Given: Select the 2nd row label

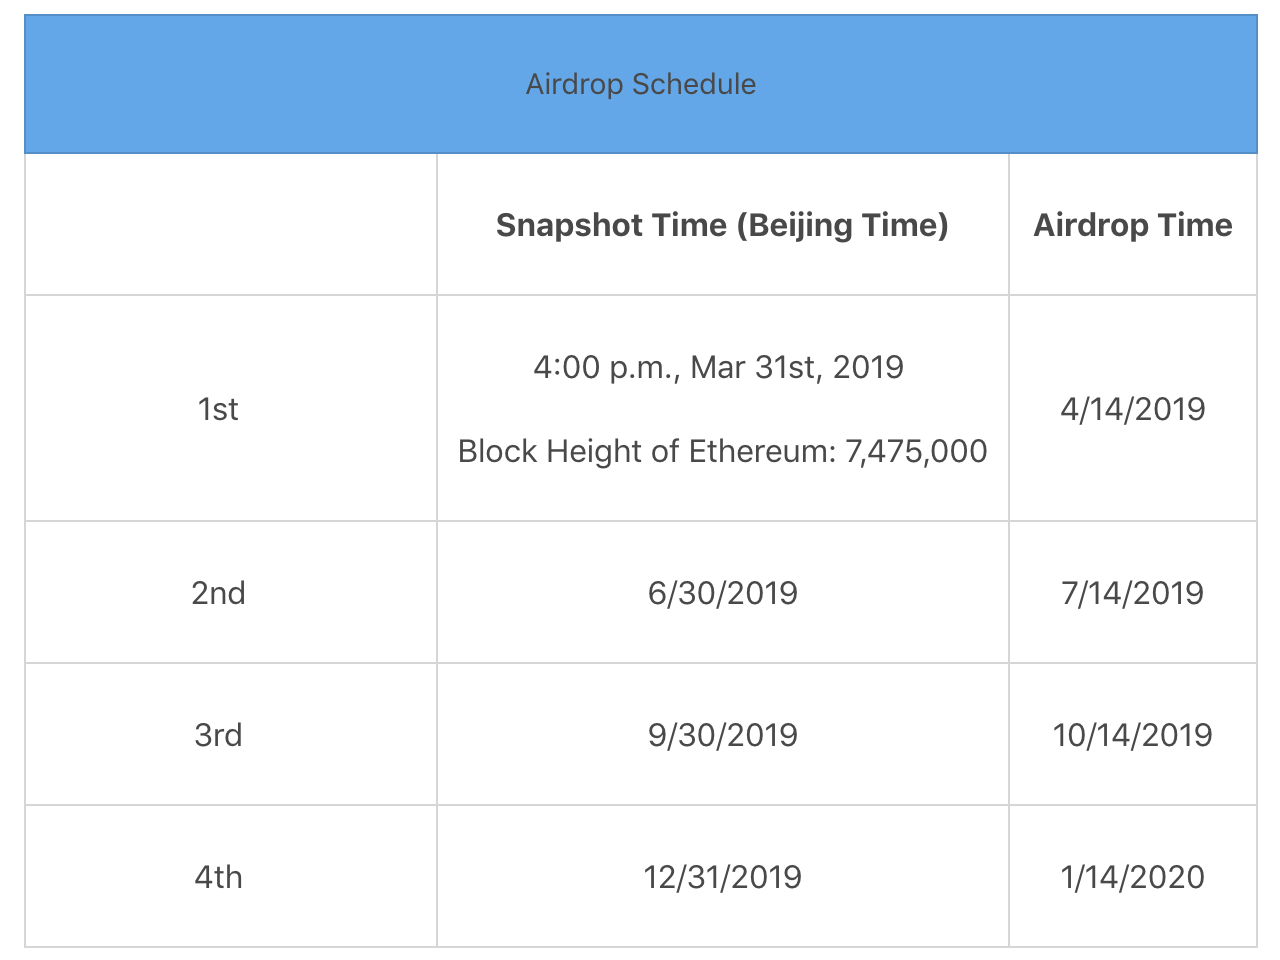Looking at the screenshot, I should [218, 593].
